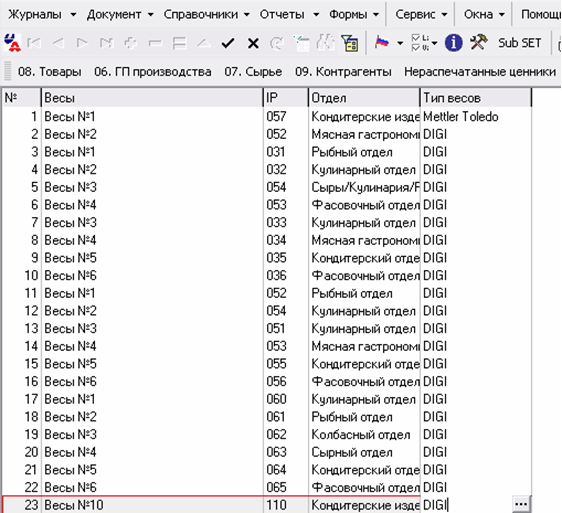This screenshot has width=562, height=513.
Task: Go to the next record arrow
Action: (x=82, y=43)
